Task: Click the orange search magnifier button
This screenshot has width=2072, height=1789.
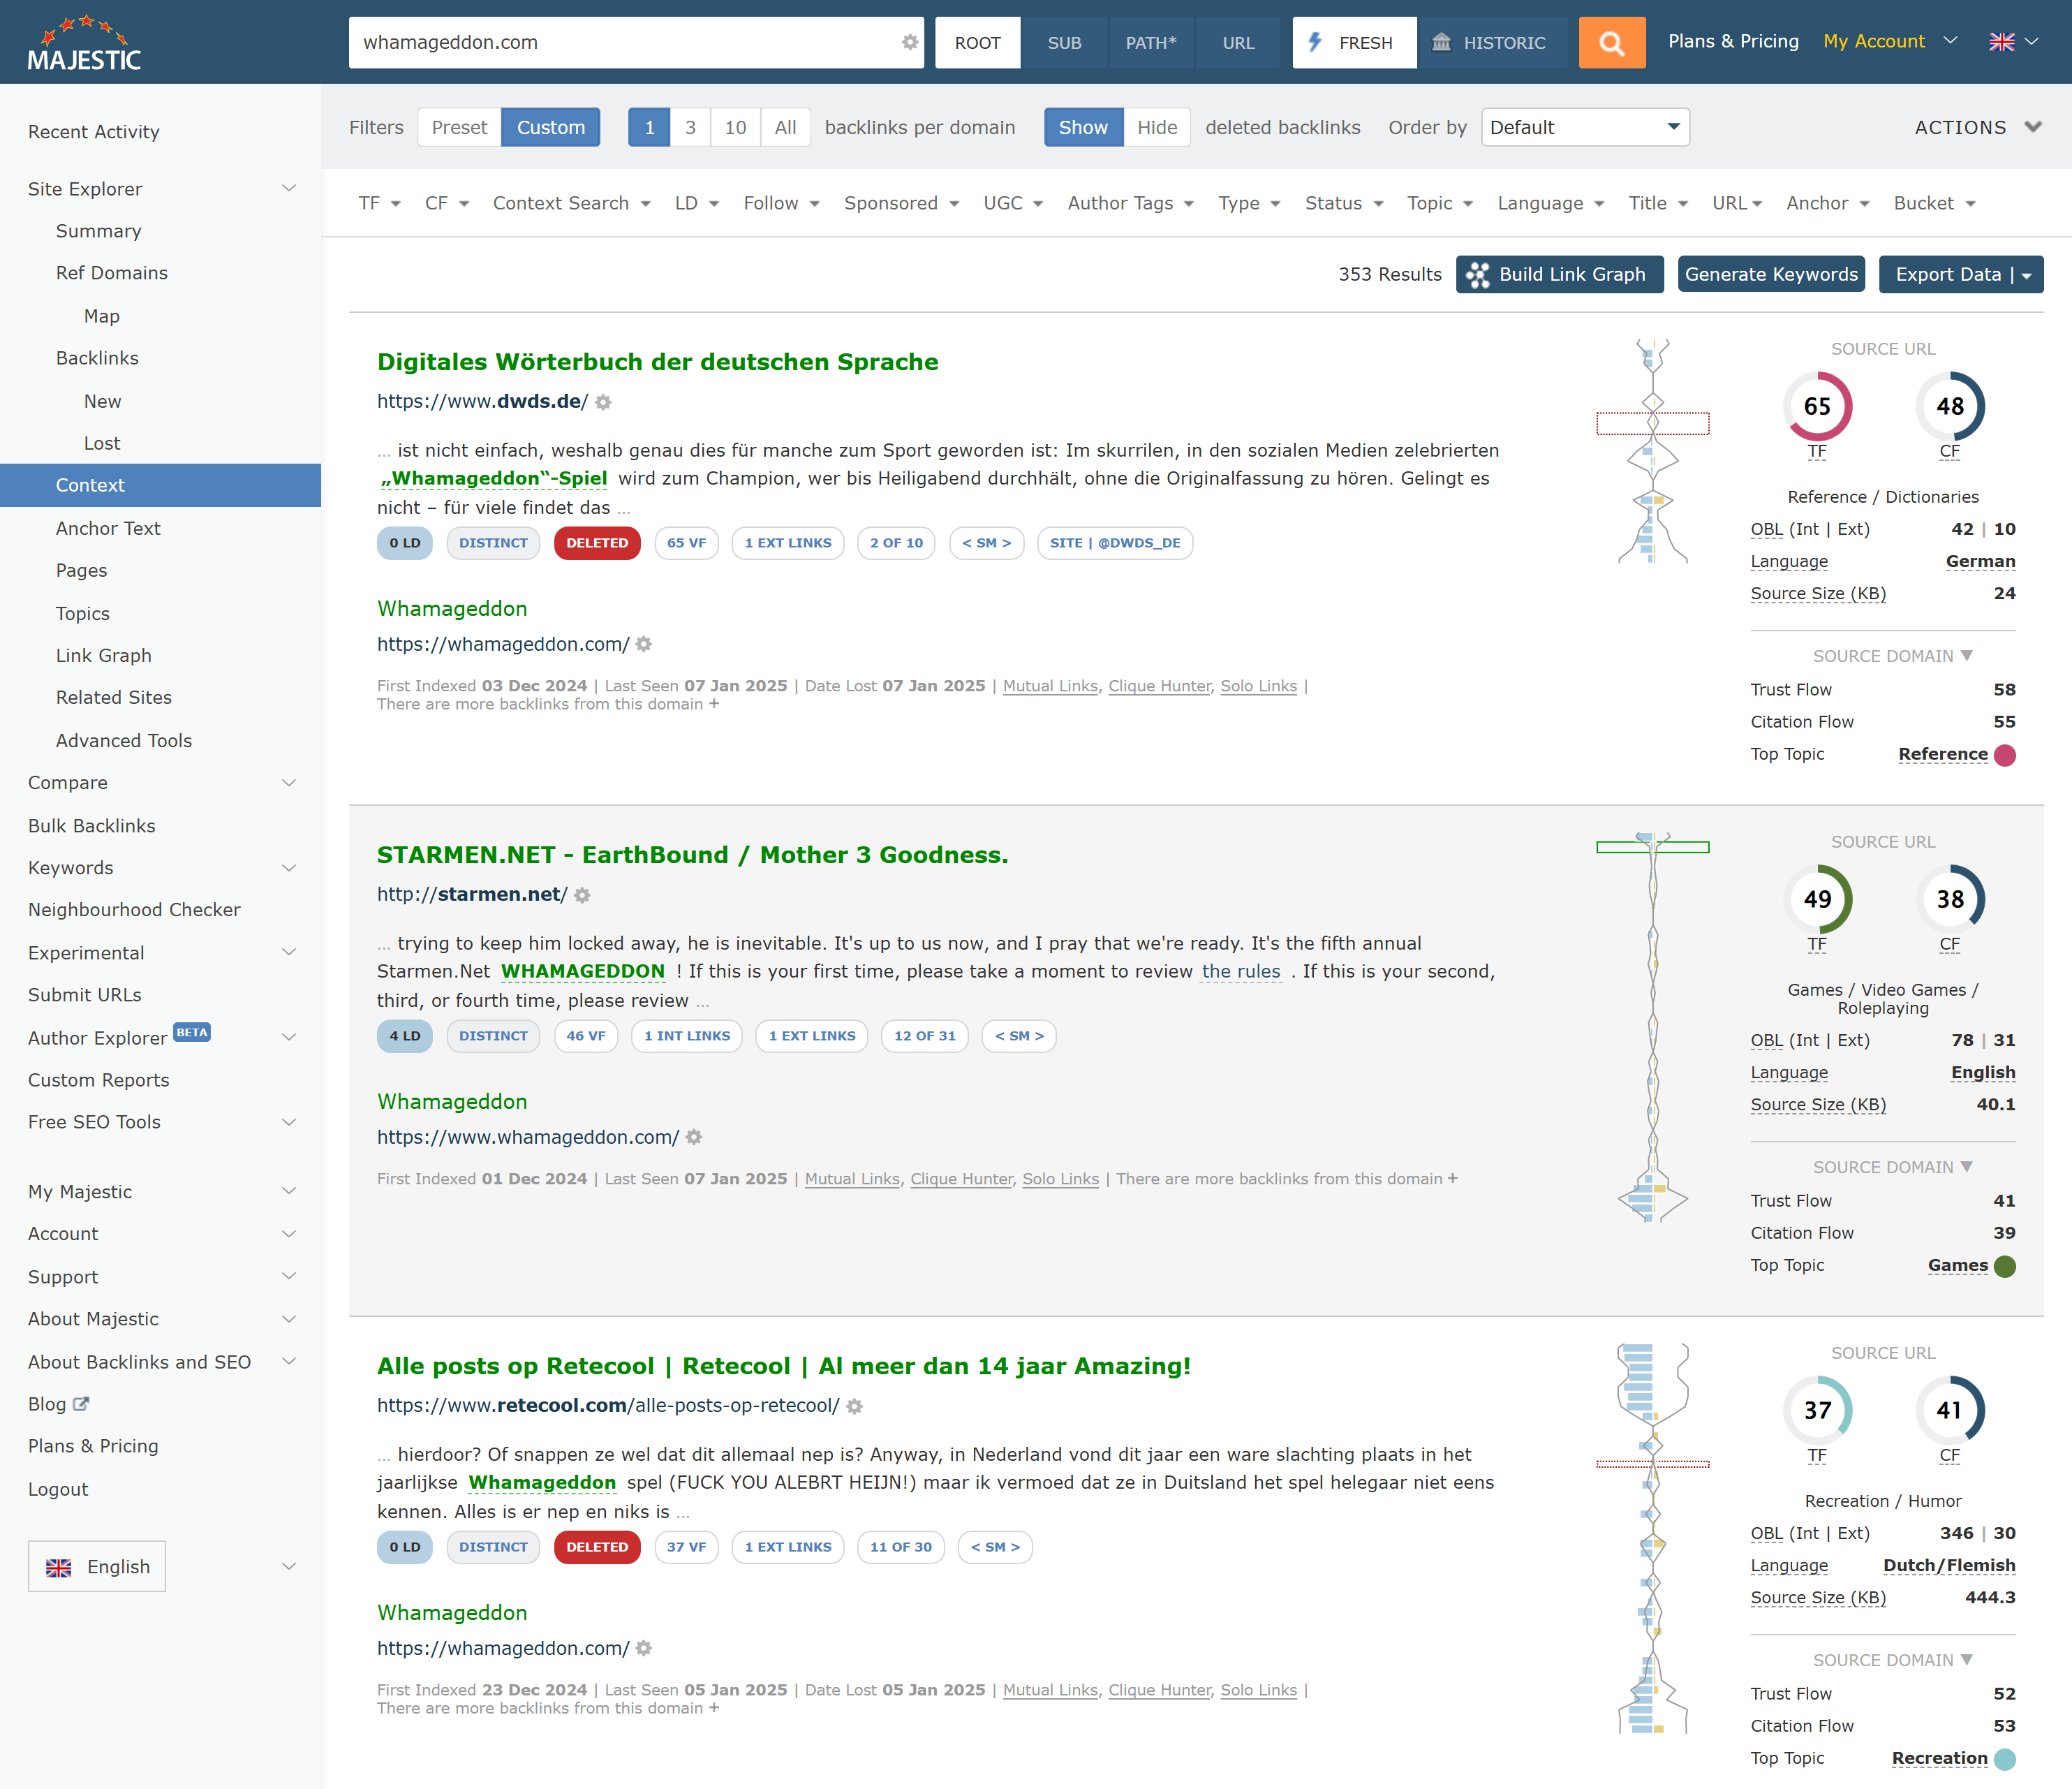Action: coord(1611,42)
